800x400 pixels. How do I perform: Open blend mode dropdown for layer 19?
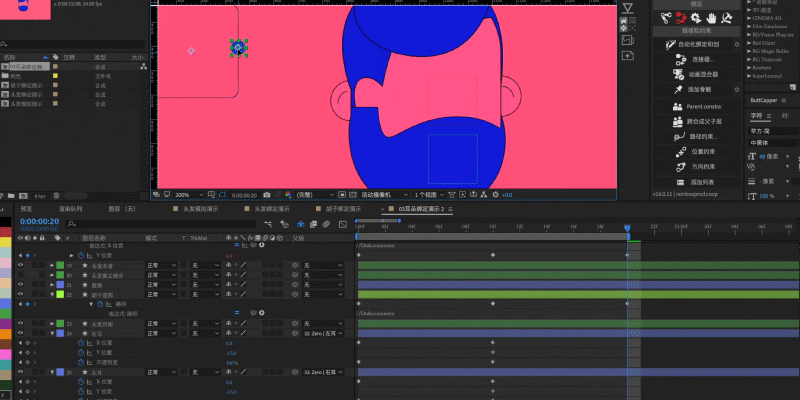click(161, 265)
